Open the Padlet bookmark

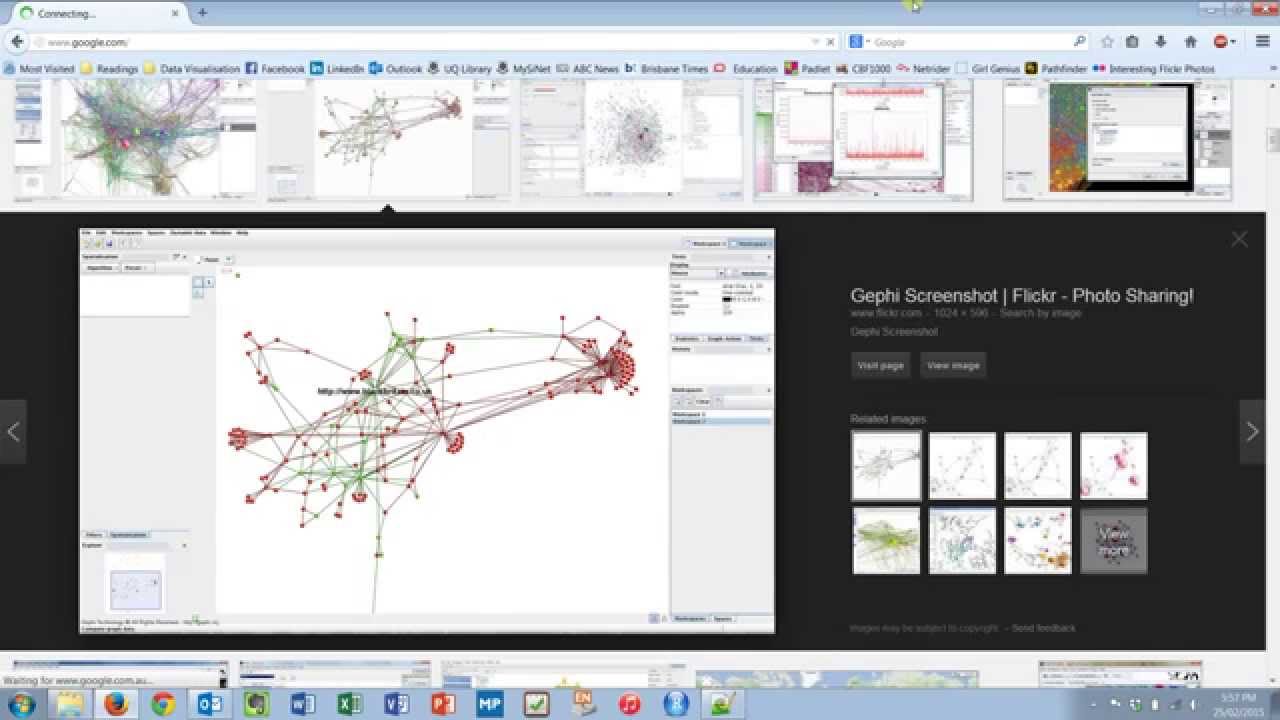click(x=807, y=69)
